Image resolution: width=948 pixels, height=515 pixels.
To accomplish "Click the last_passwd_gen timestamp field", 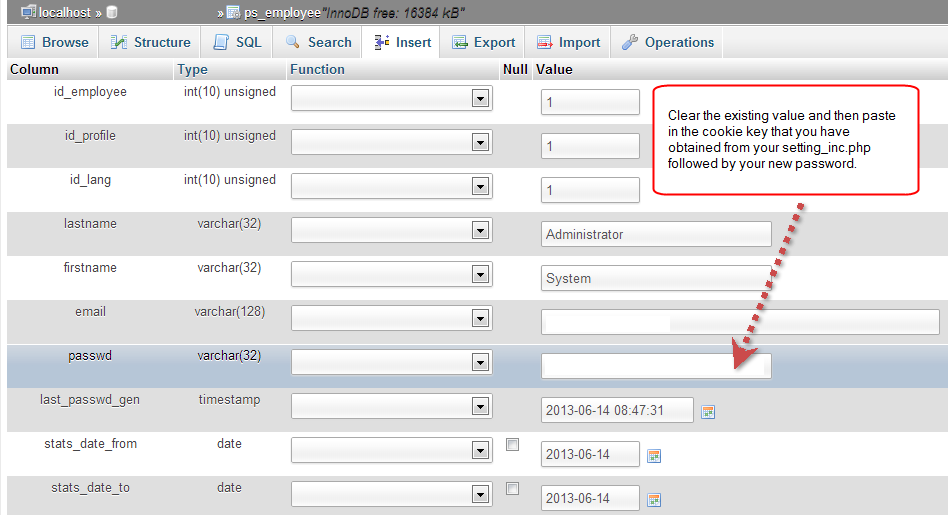I will coord(617,410).
